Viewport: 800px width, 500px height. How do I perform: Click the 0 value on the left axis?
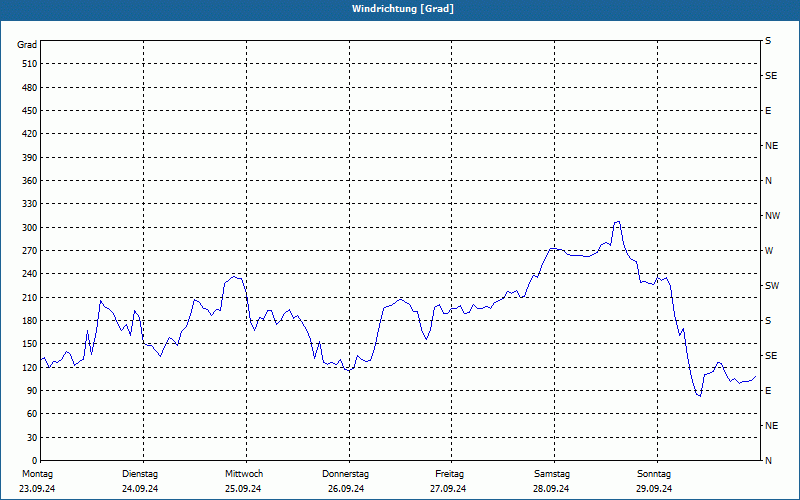(x=34, y=461)
